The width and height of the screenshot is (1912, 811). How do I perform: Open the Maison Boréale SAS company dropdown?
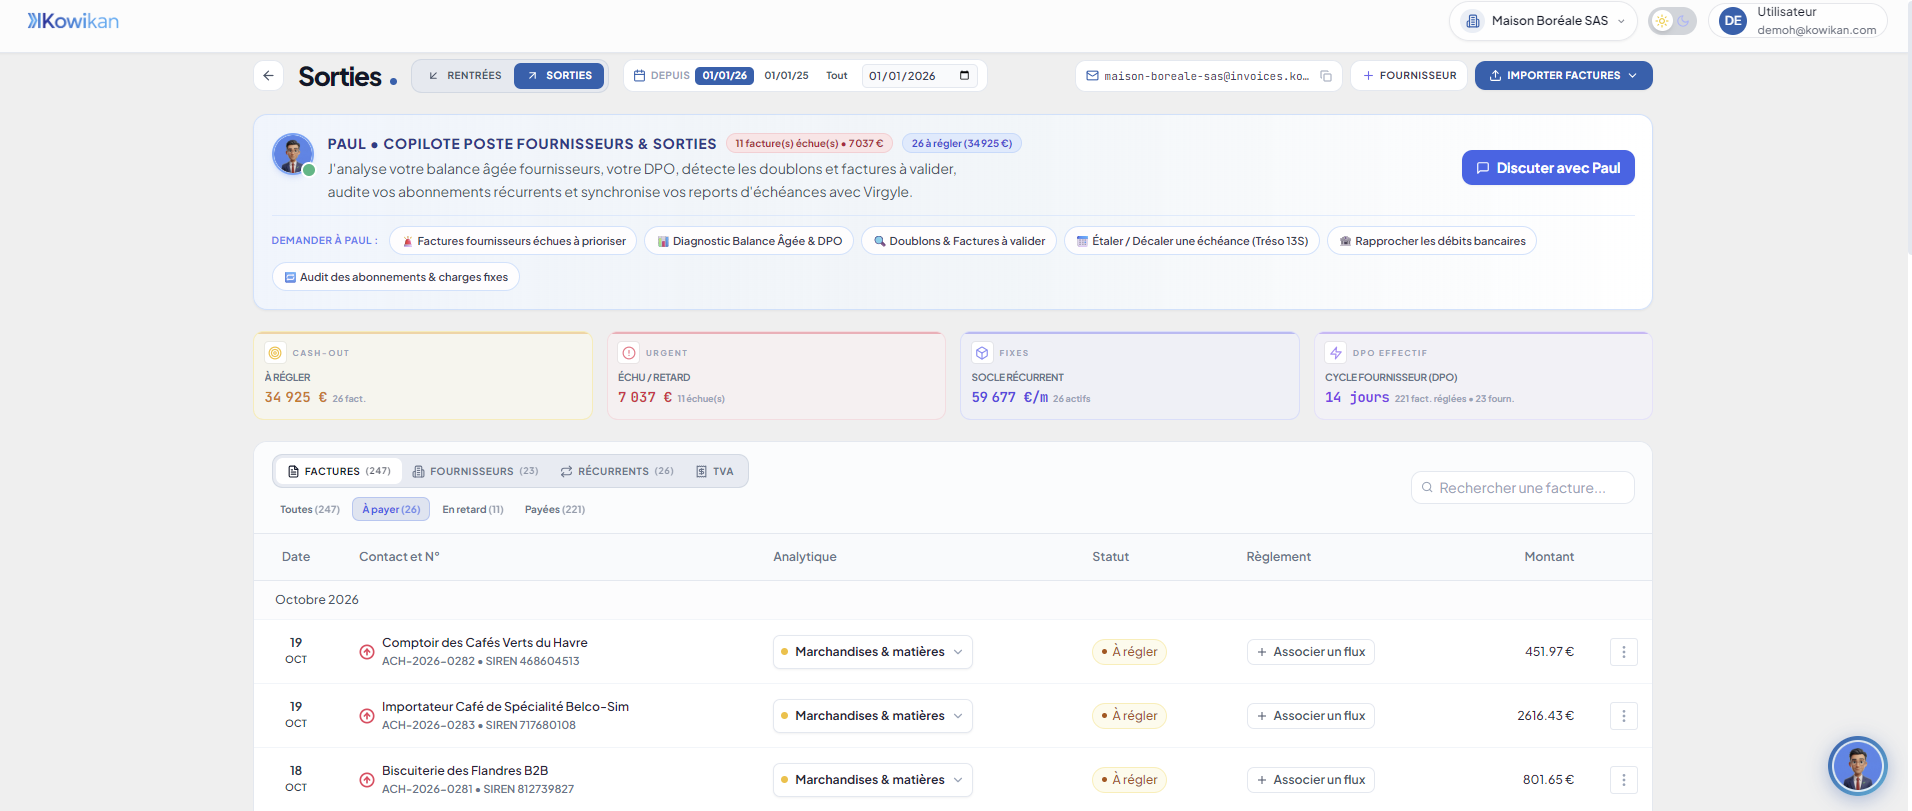[x=1543, y=21]
